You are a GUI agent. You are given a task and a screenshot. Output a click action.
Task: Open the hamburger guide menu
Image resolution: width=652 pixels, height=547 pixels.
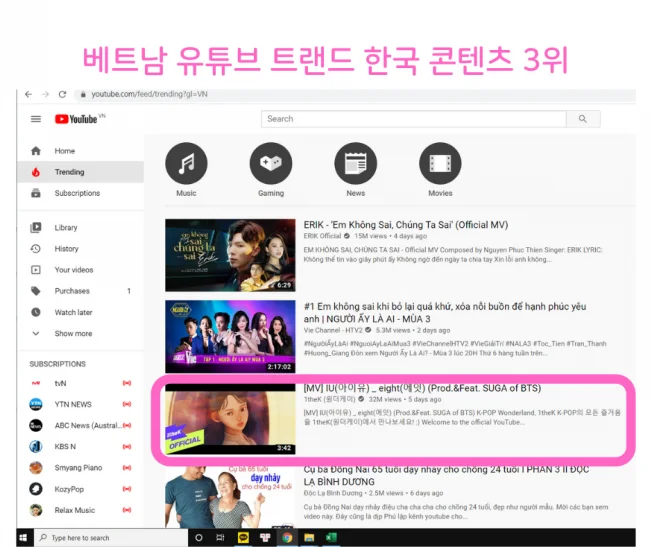(36, 119)
